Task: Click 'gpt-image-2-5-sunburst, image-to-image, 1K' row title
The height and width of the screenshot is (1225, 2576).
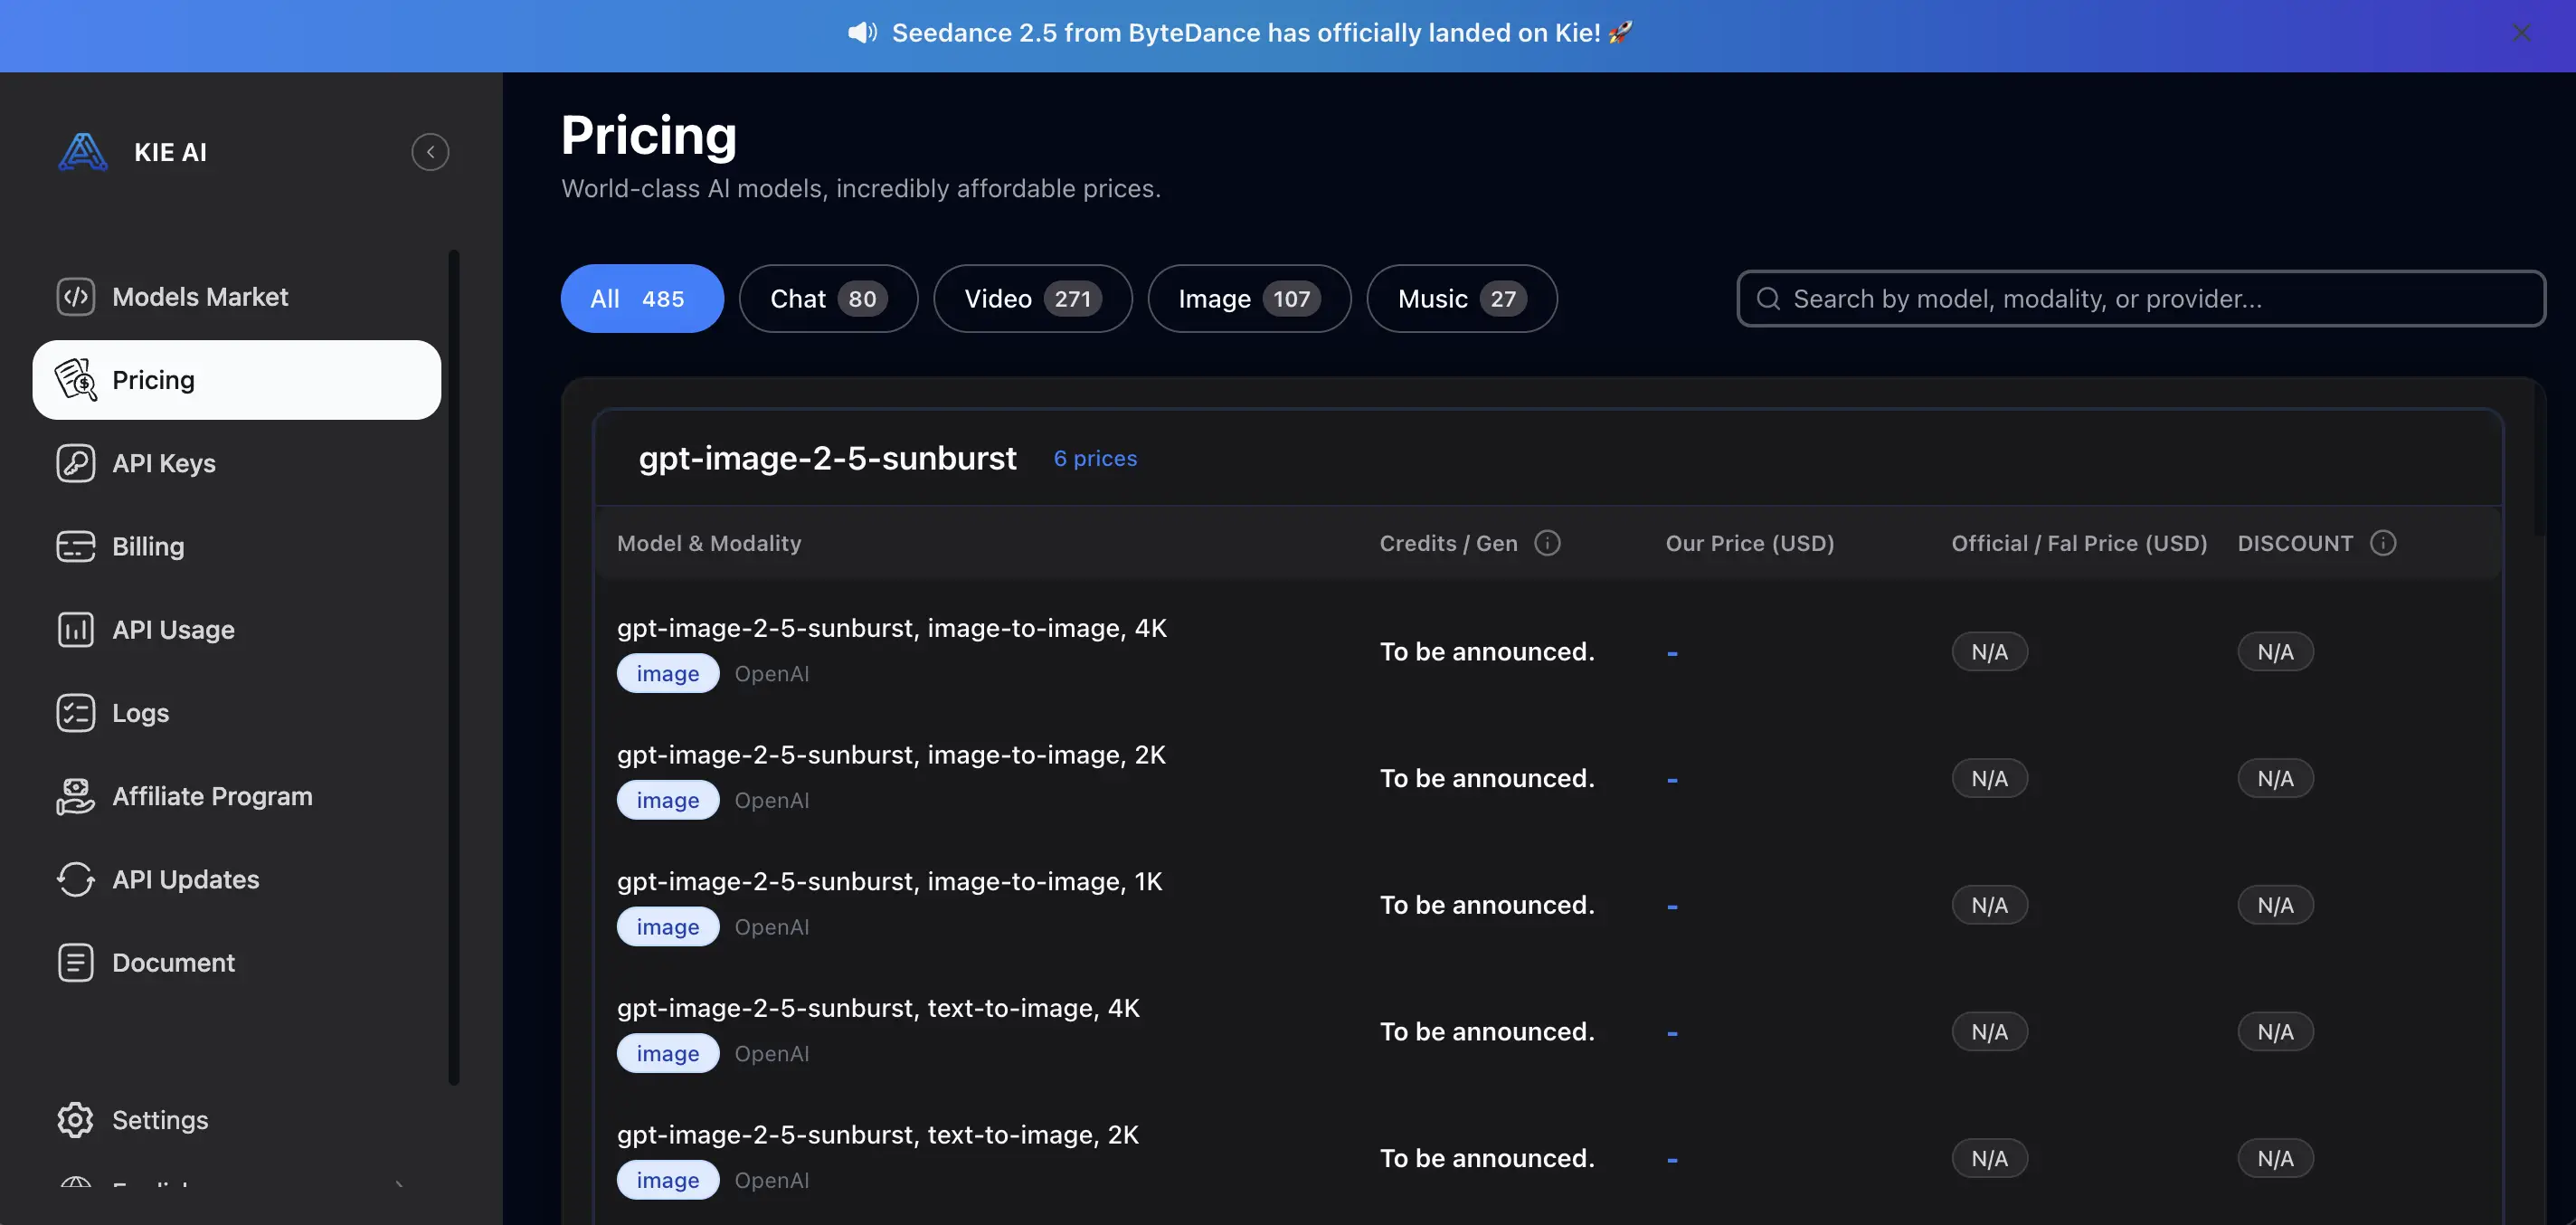Action: (890, 881)
